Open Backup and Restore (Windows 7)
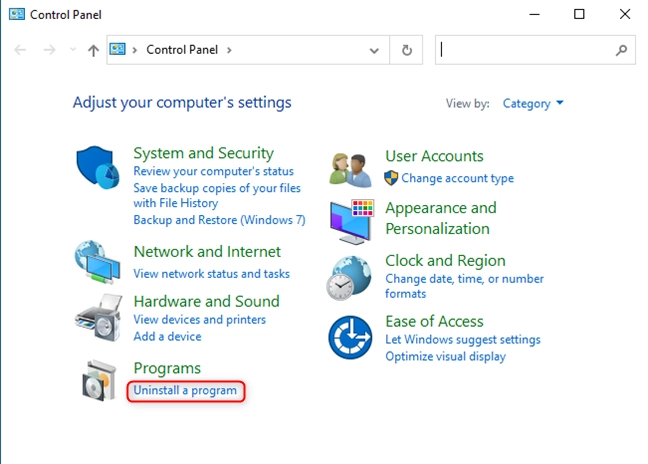 (219, 220)
